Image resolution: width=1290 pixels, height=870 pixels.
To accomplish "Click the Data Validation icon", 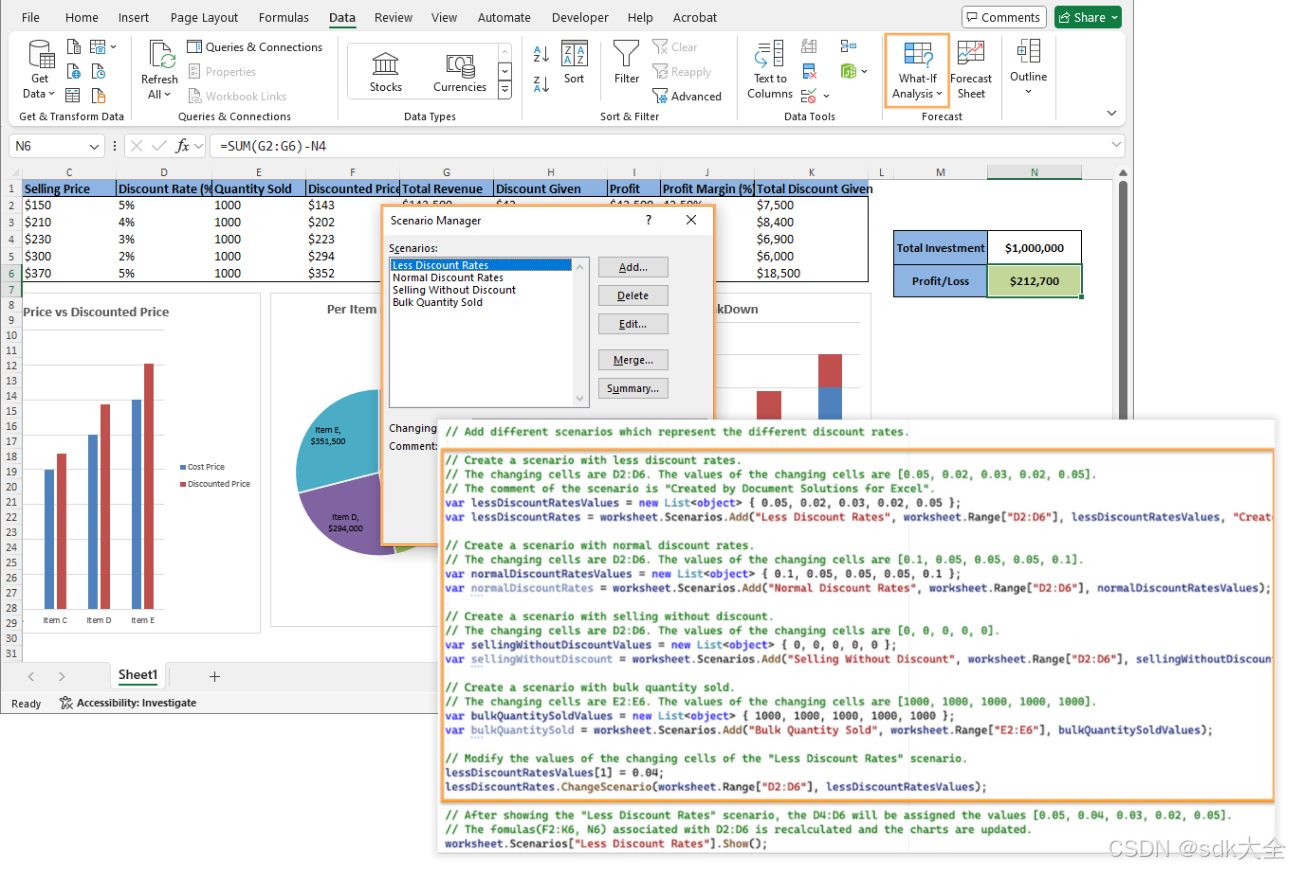I will [809, 96].
